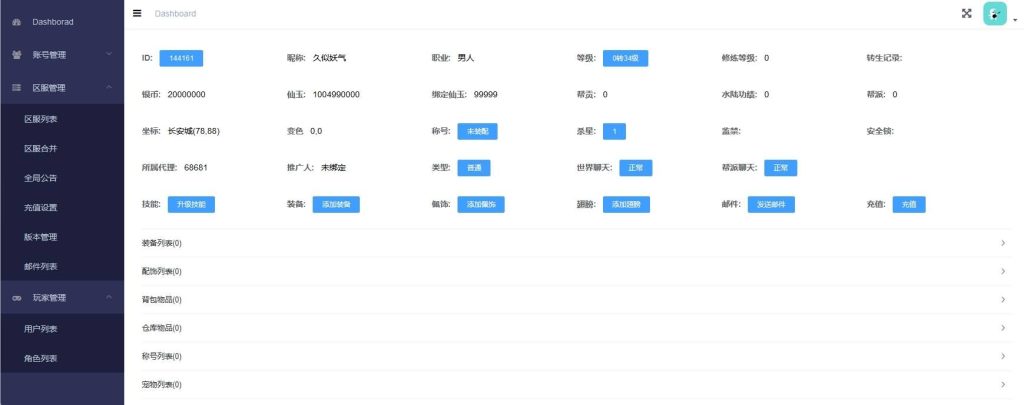1024x405 pixels.
Task: Click the 0转34级 level button
Action: [x=625, y=58]
